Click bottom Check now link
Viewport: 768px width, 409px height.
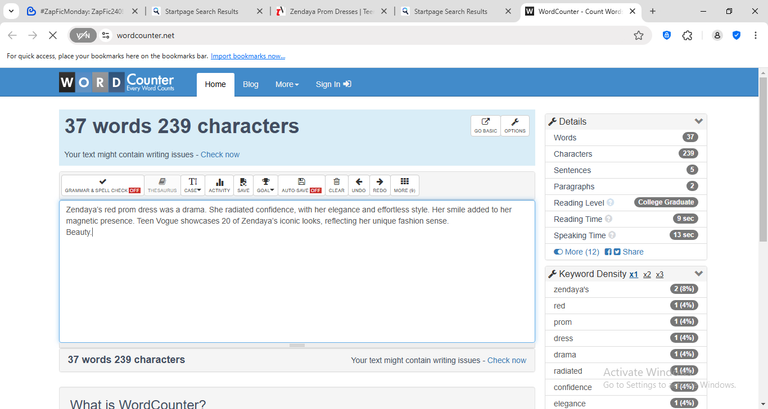coord(506,360)
